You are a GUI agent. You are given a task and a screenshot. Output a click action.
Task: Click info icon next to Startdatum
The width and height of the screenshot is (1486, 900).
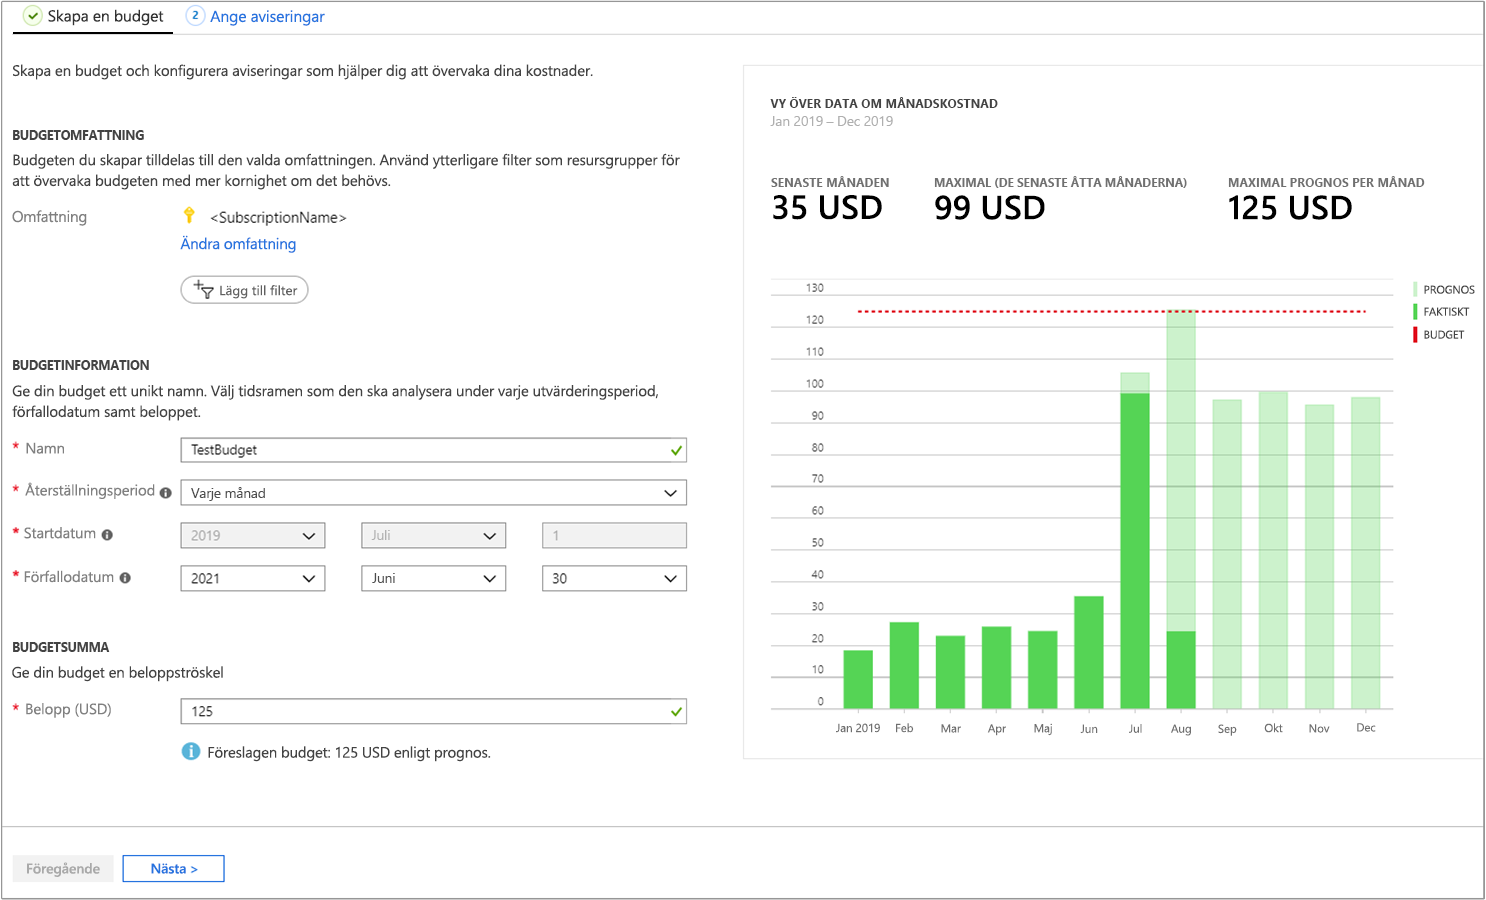coord(107,535)
